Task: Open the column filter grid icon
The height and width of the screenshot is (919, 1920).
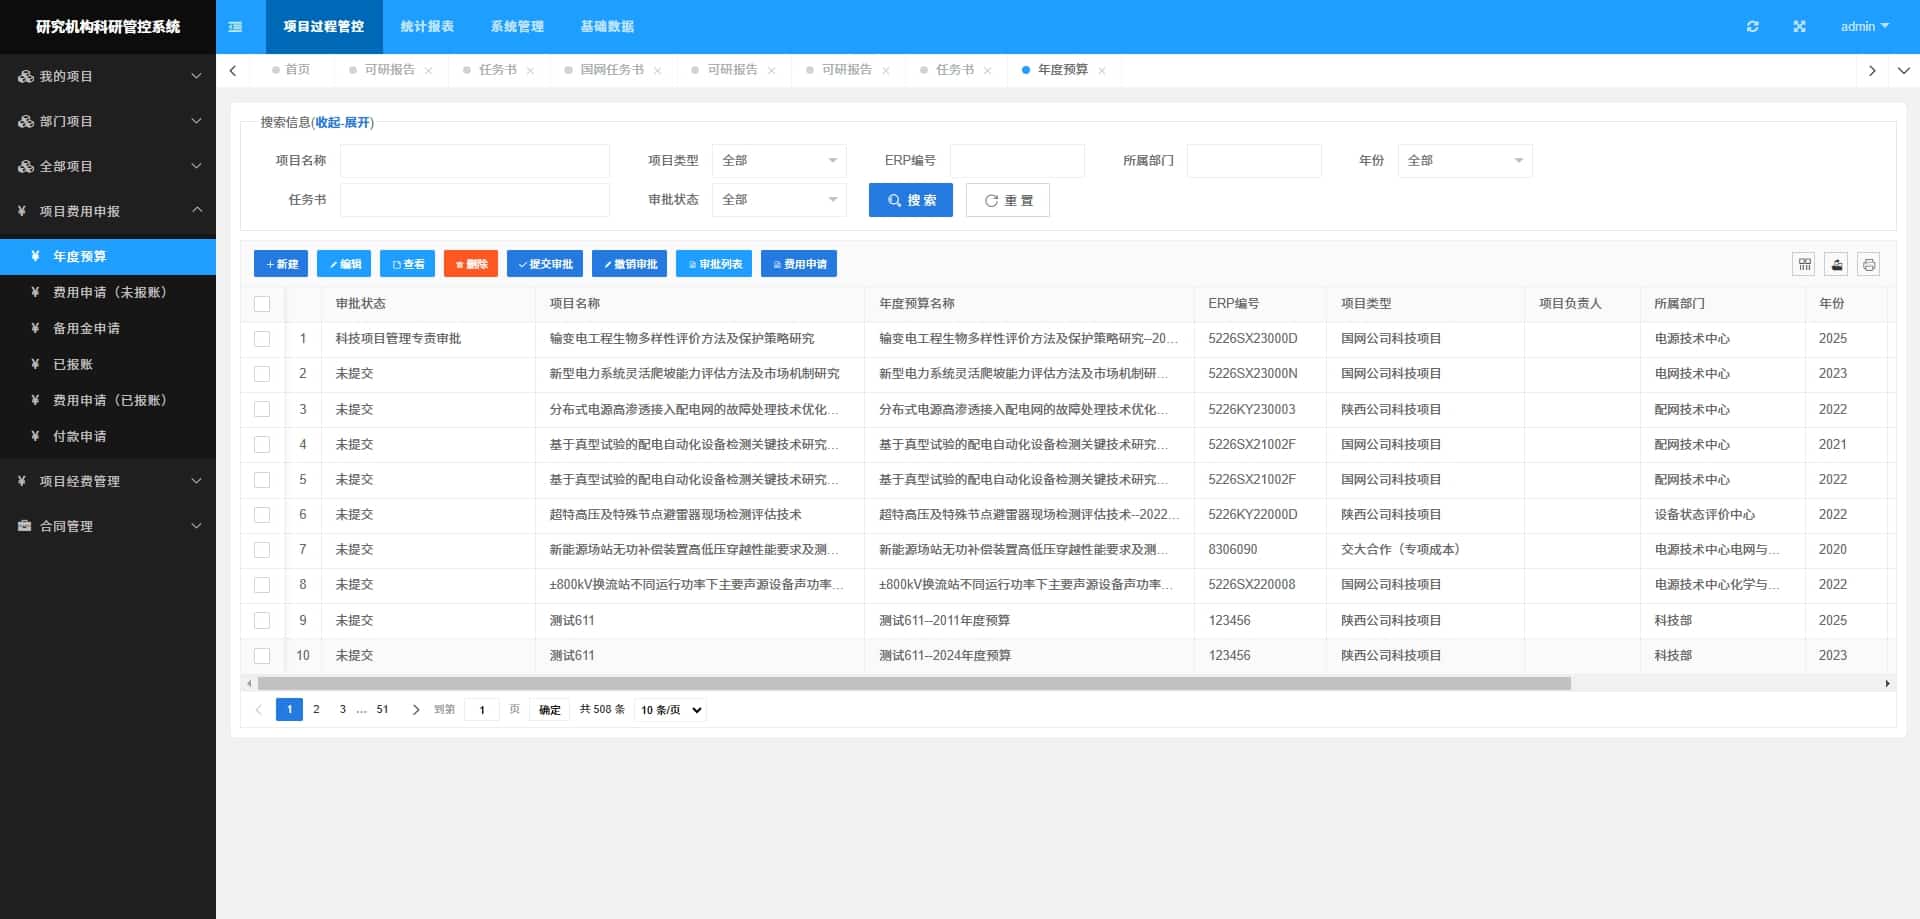Action: coord(1804,264)
